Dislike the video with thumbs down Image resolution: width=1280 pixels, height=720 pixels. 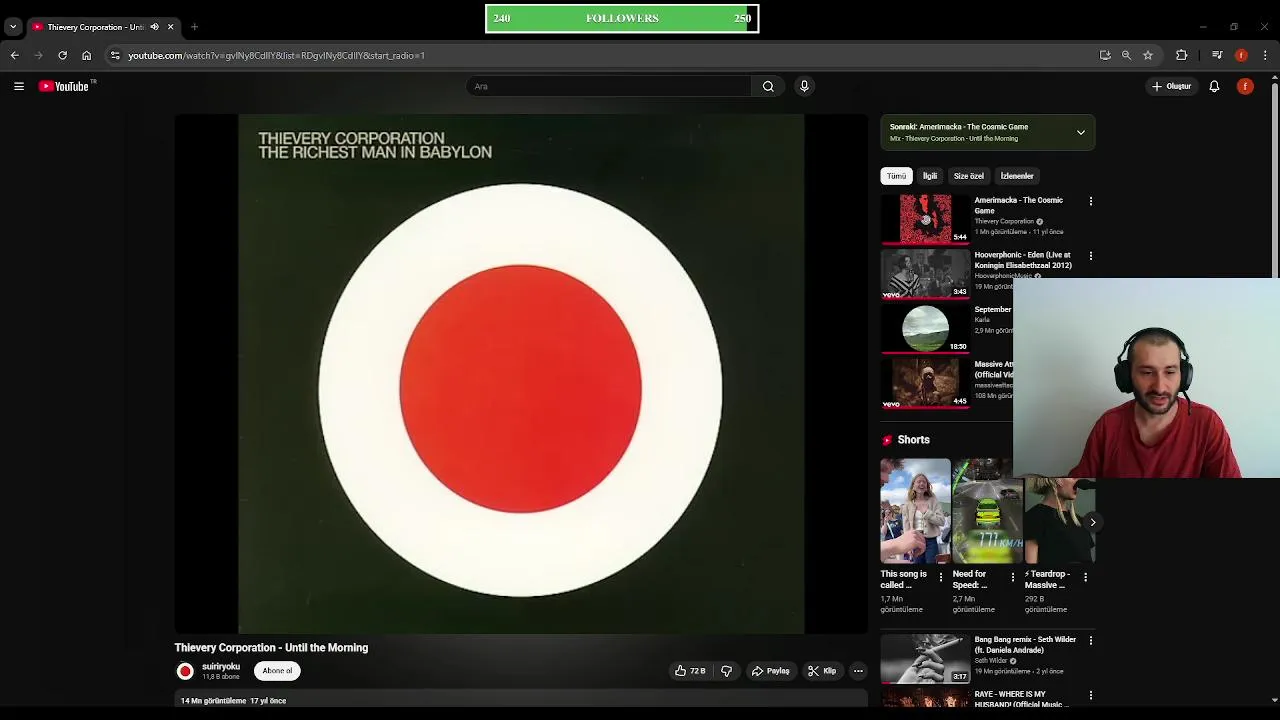coord(727,671)
